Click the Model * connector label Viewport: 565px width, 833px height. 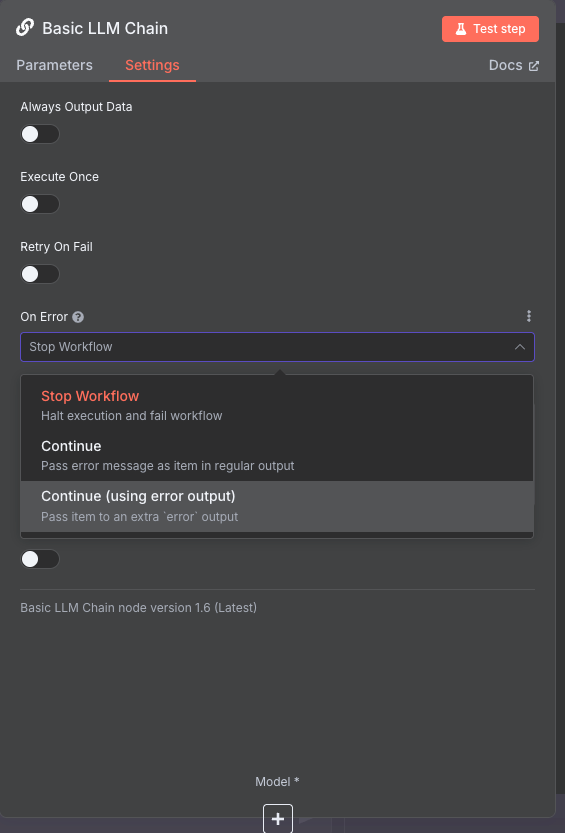277,781
